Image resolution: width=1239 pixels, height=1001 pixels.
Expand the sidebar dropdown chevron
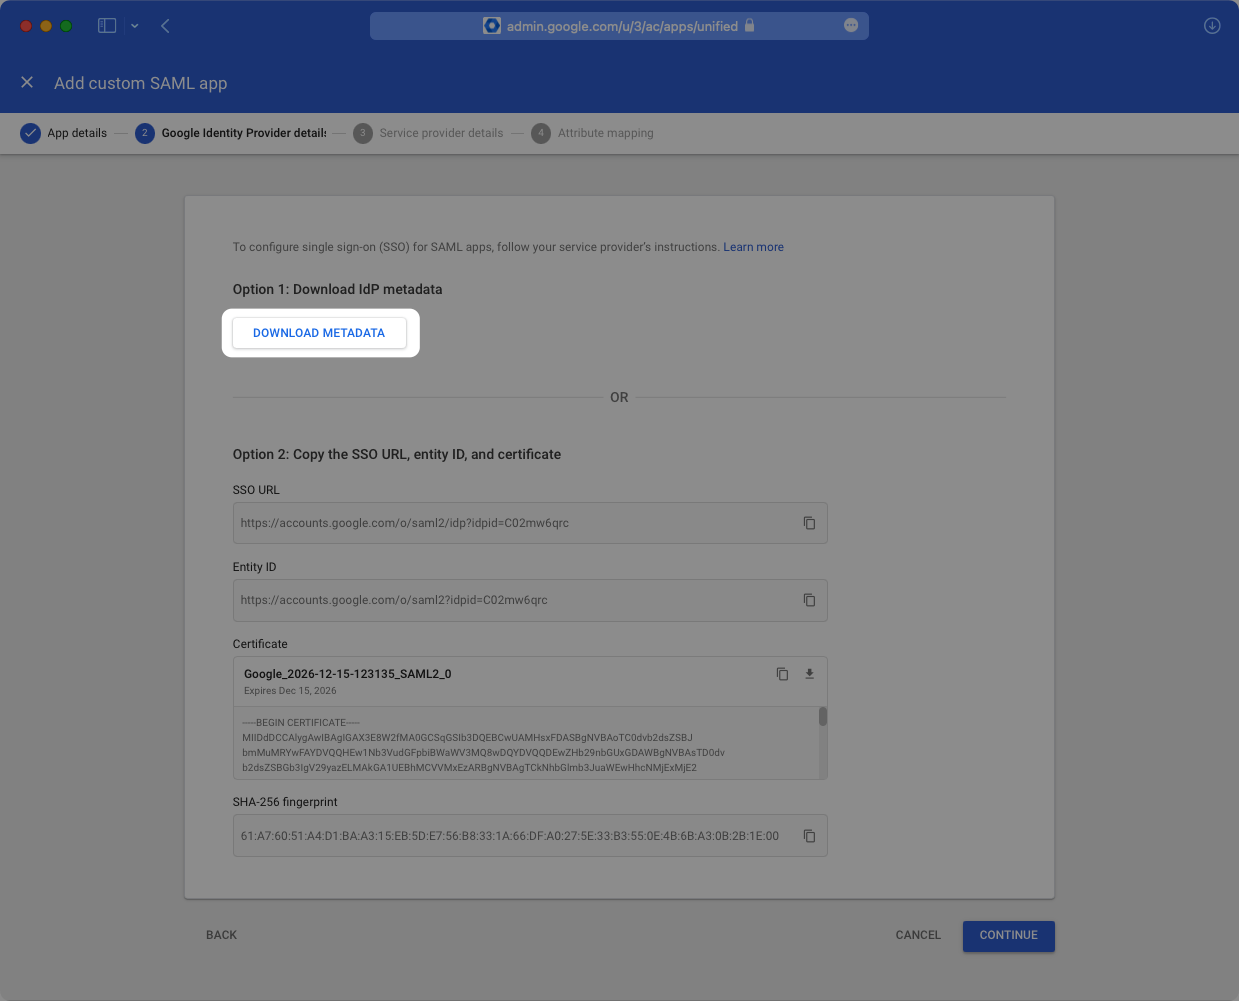coord(134,26)
